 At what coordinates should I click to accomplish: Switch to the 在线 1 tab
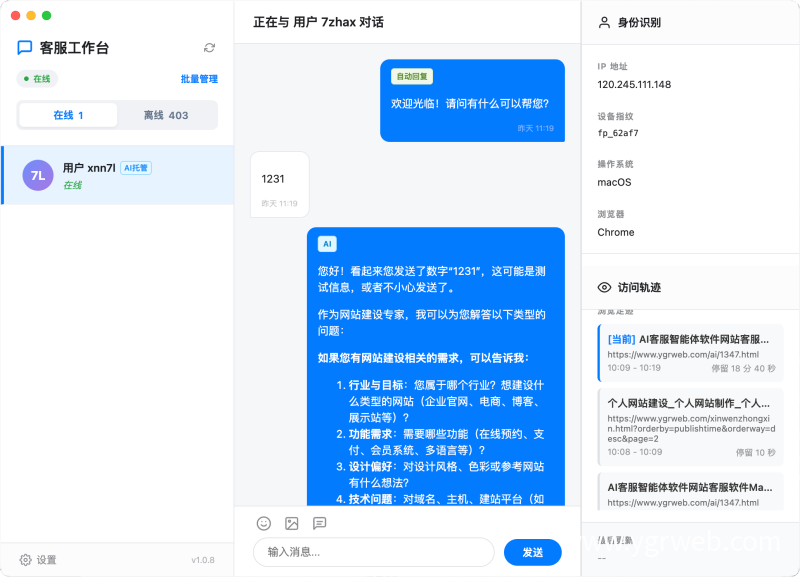click(x=68, y=115)
